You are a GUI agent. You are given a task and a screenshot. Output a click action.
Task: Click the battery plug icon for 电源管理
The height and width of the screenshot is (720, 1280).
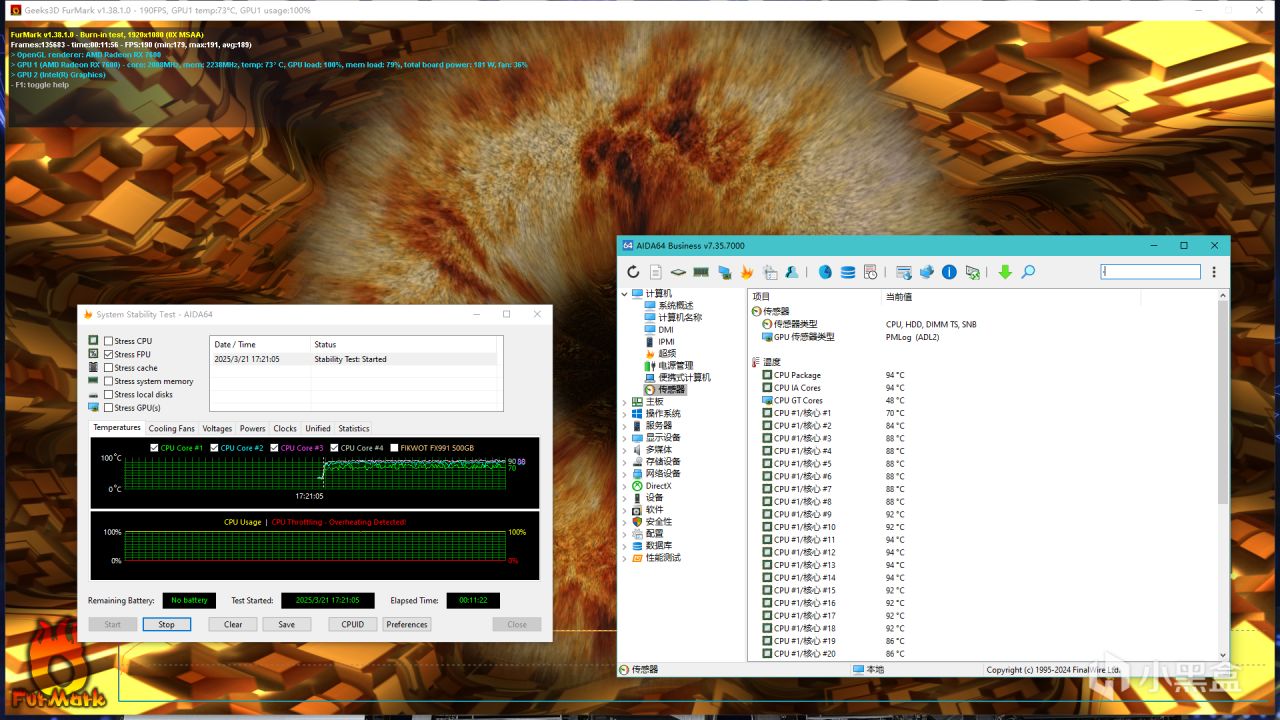coord(650,366)
